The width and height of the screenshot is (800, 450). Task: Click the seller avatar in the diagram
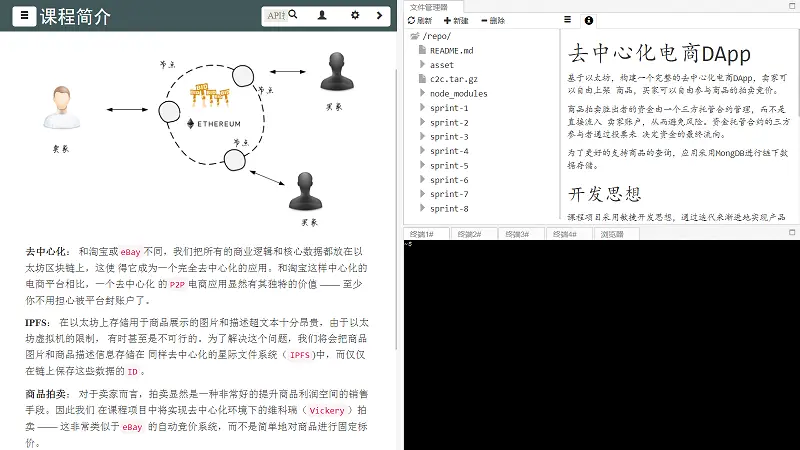pyautogui.click(x=61, y=107)
